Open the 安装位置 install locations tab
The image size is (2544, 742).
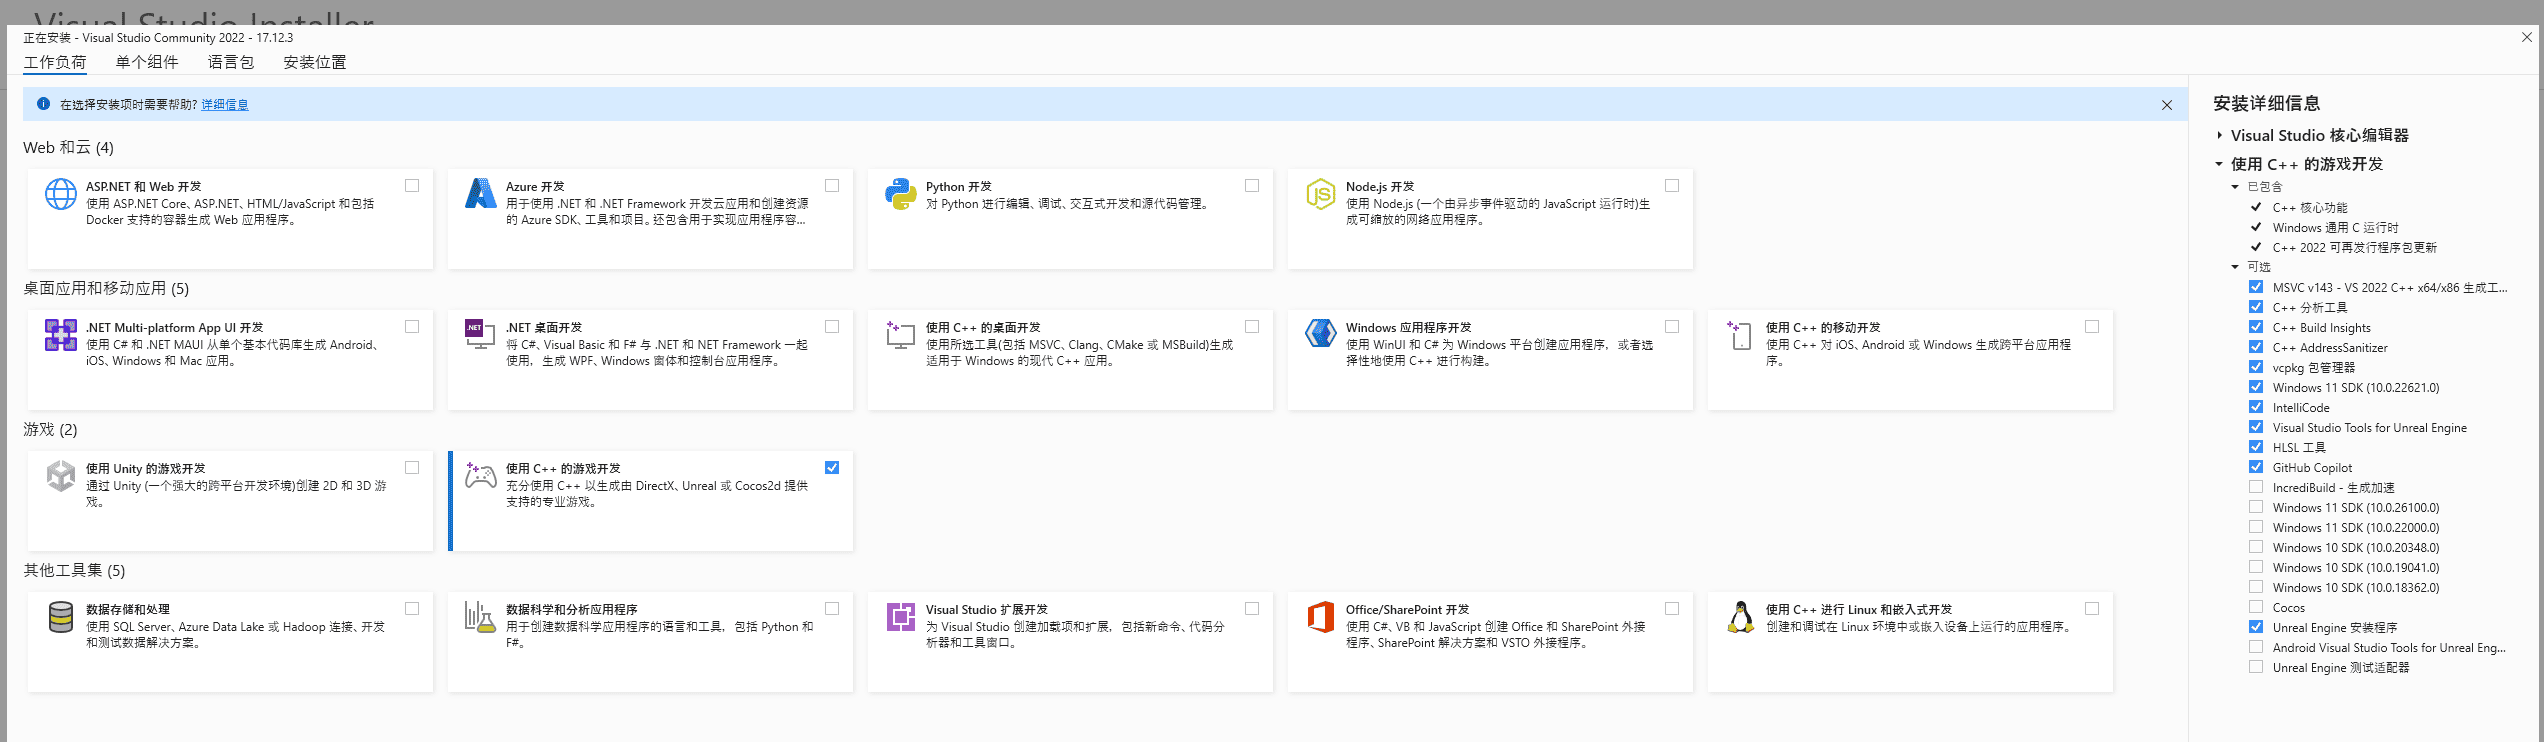click(x=315, y=62)
